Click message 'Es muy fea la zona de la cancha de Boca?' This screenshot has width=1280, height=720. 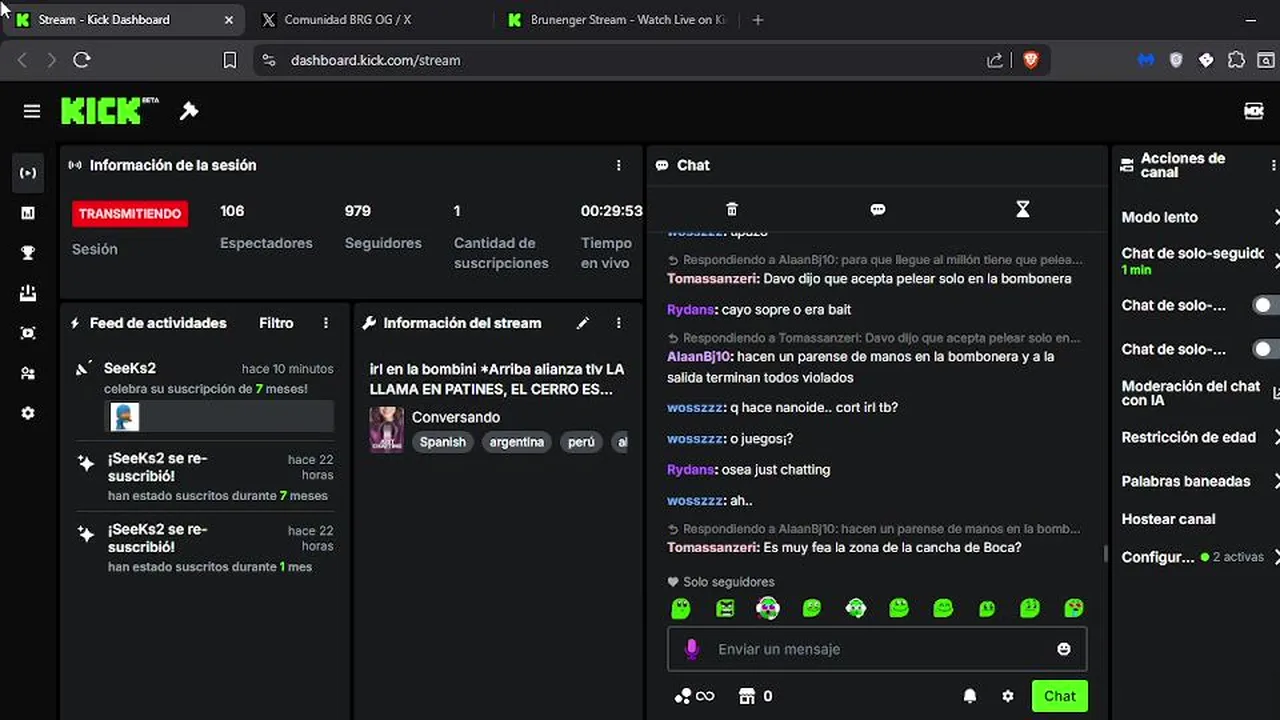tap(892, 547)
